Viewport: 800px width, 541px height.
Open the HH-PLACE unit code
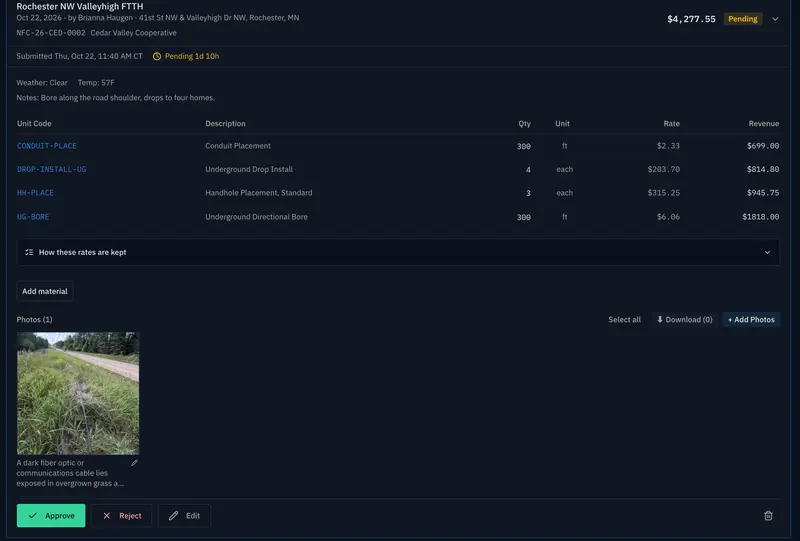35,193
